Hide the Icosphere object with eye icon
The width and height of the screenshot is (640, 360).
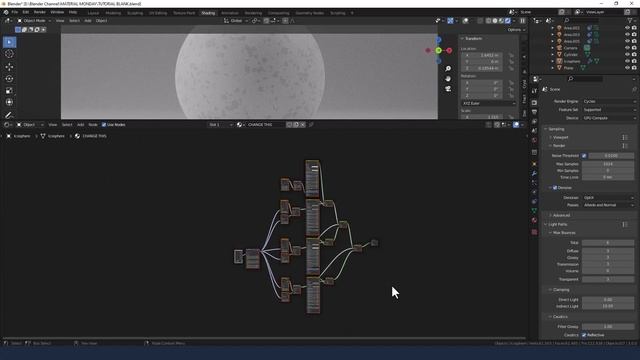[627, 61]
